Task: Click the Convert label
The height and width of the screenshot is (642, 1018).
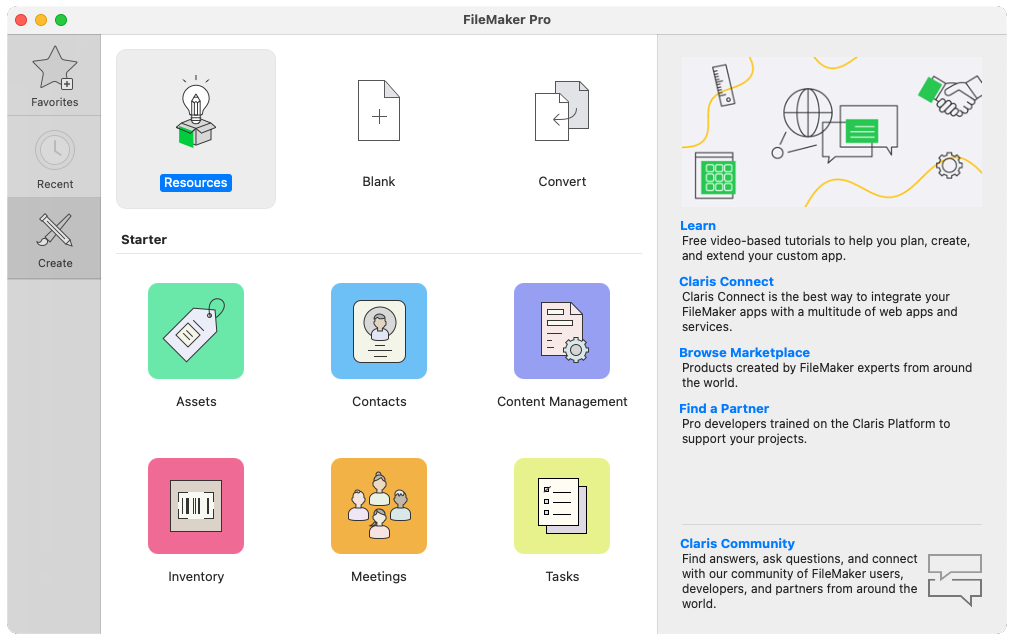Action: (x=562, y=182)
